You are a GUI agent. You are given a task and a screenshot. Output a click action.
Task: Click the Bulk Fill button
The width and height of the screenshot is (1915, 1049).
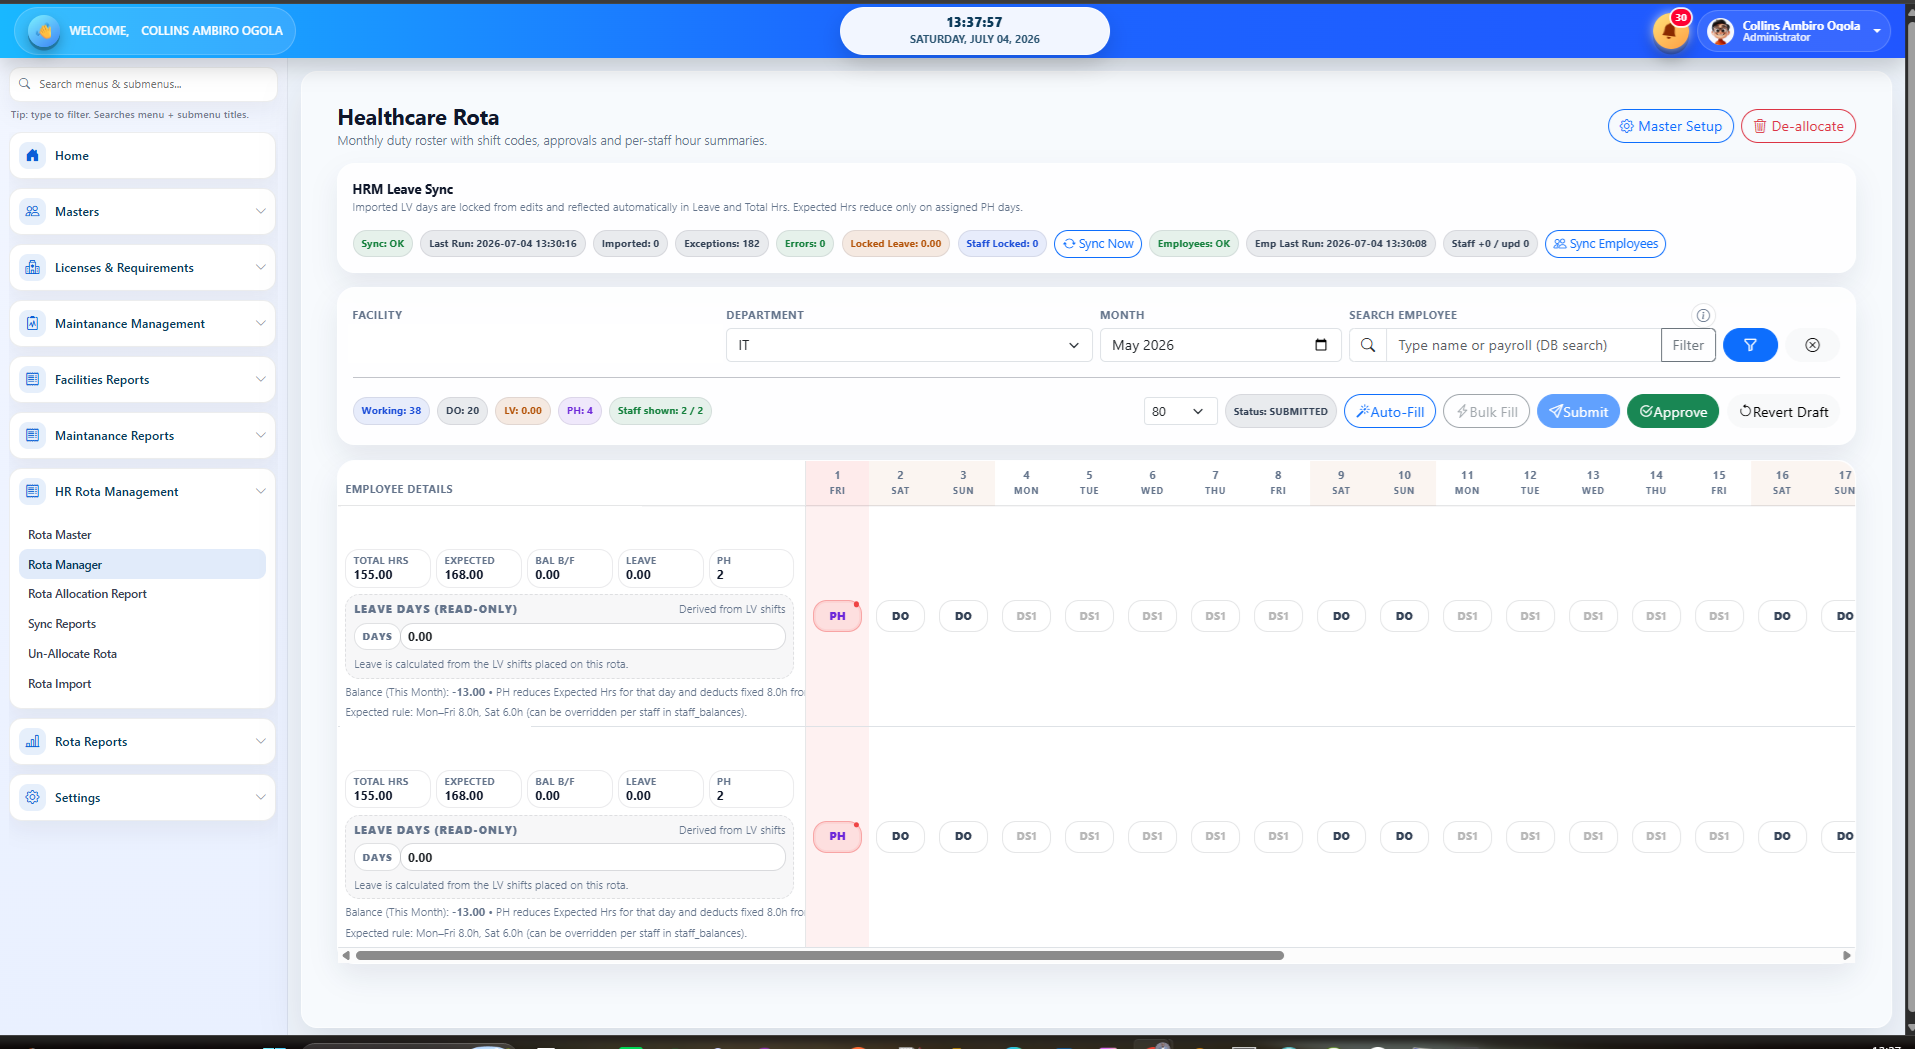[x=1486, y=411]
